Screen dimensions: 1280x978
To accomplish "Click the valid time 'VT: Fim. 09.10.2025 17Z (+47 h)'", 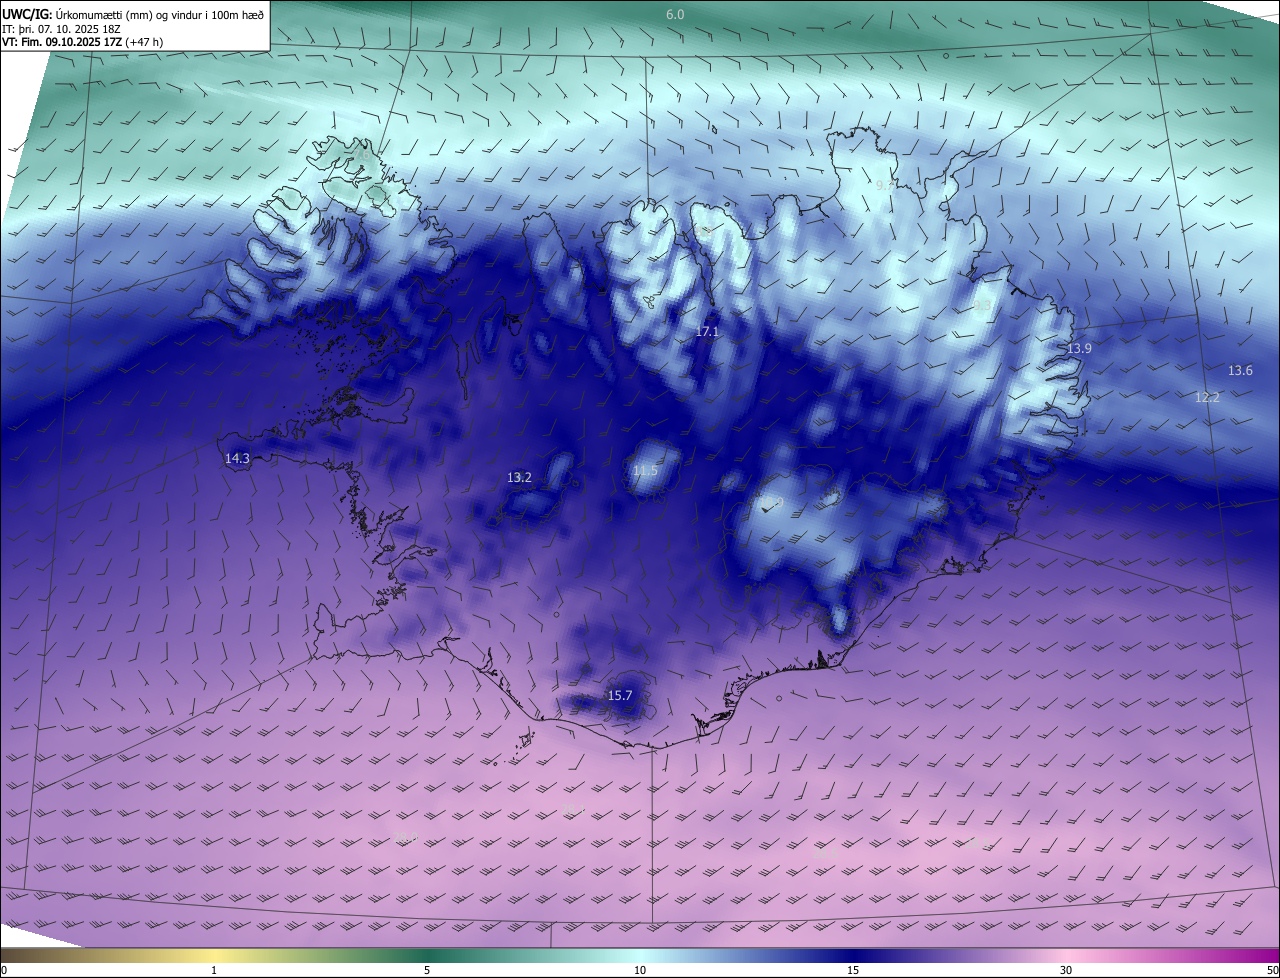I will coord(83,42).
